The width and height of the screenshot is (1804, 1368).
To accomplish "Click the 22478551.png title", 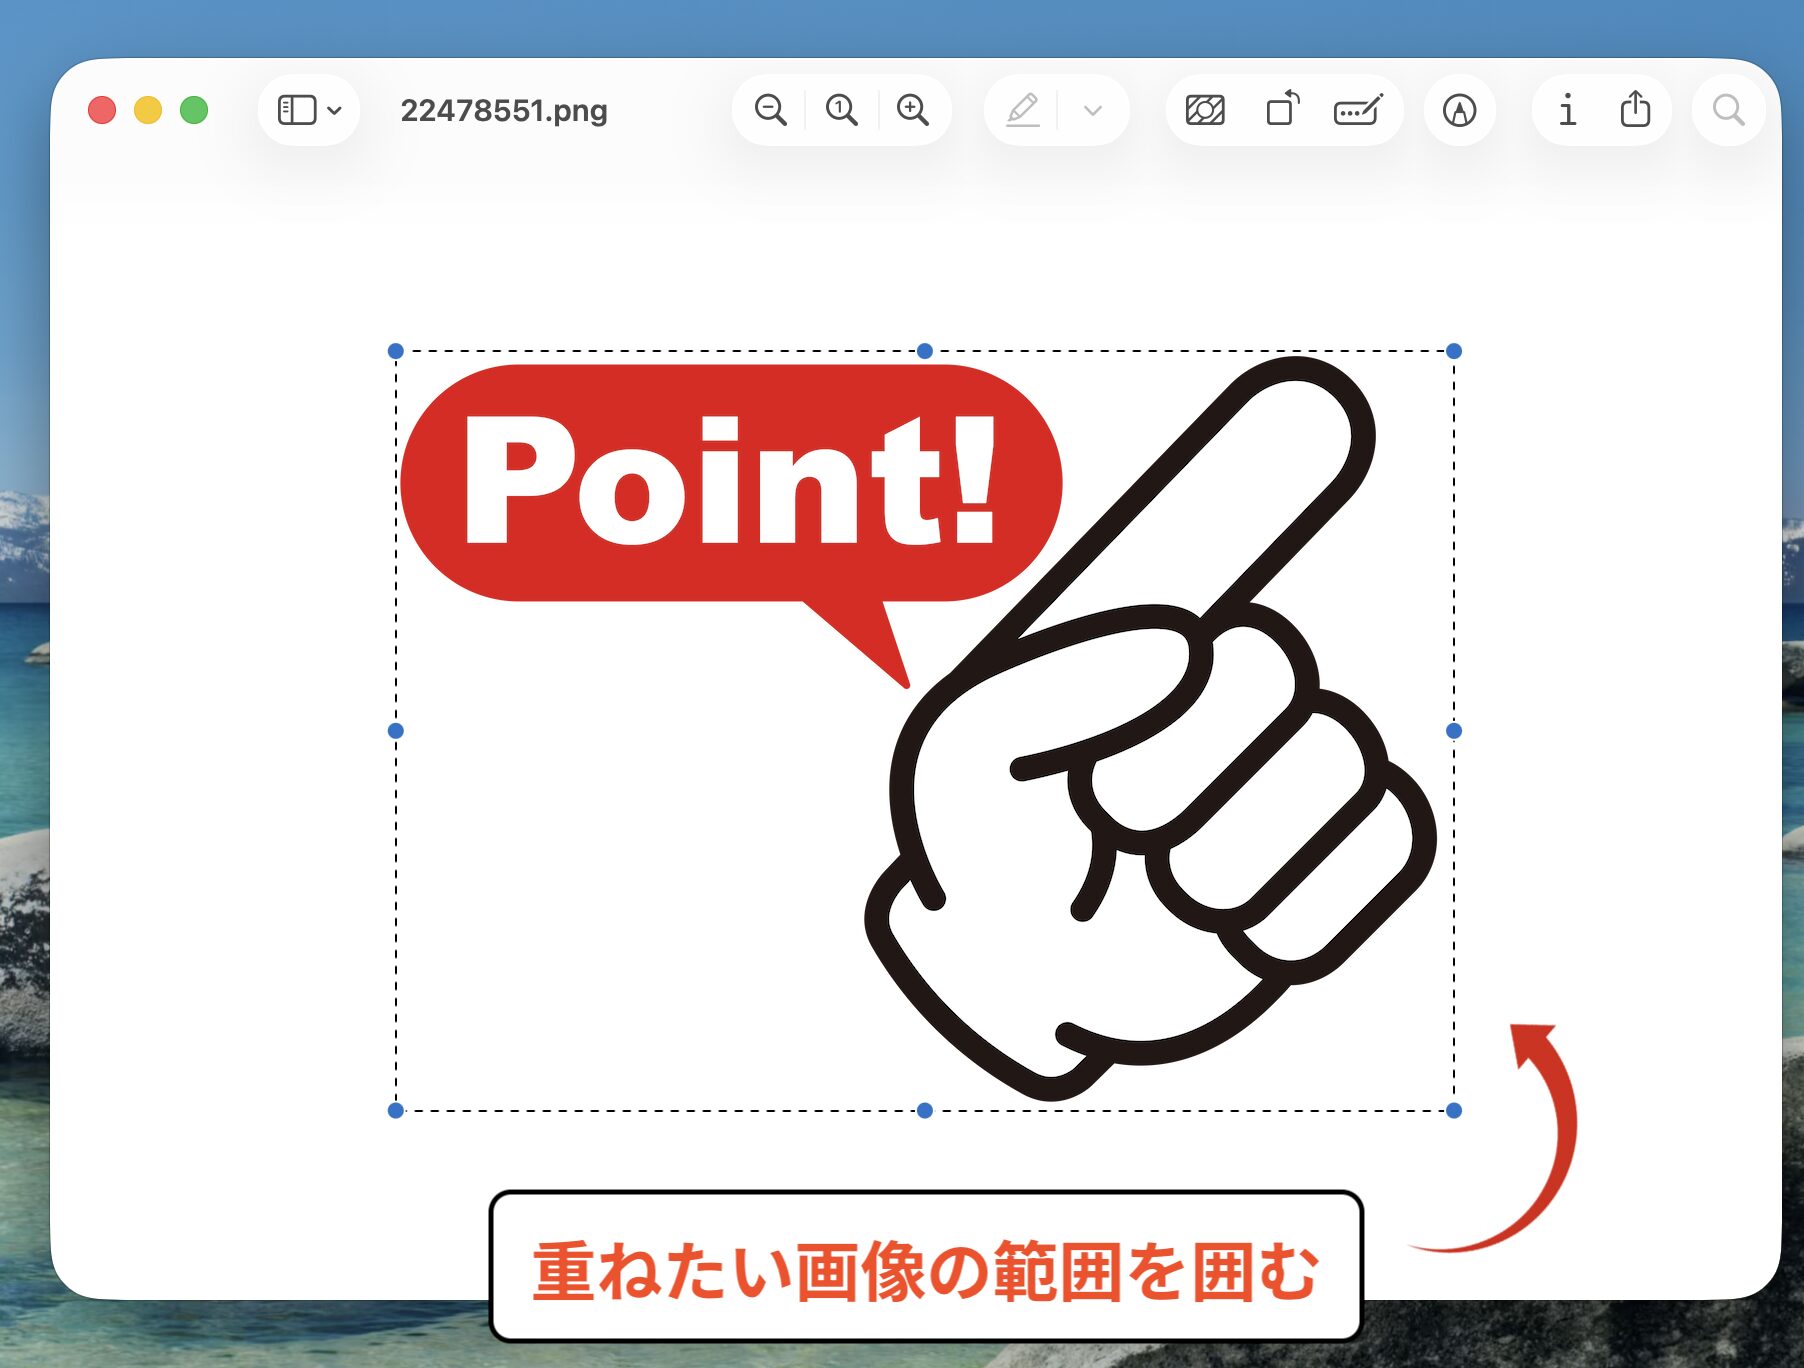I will click(x=503, y=111).
